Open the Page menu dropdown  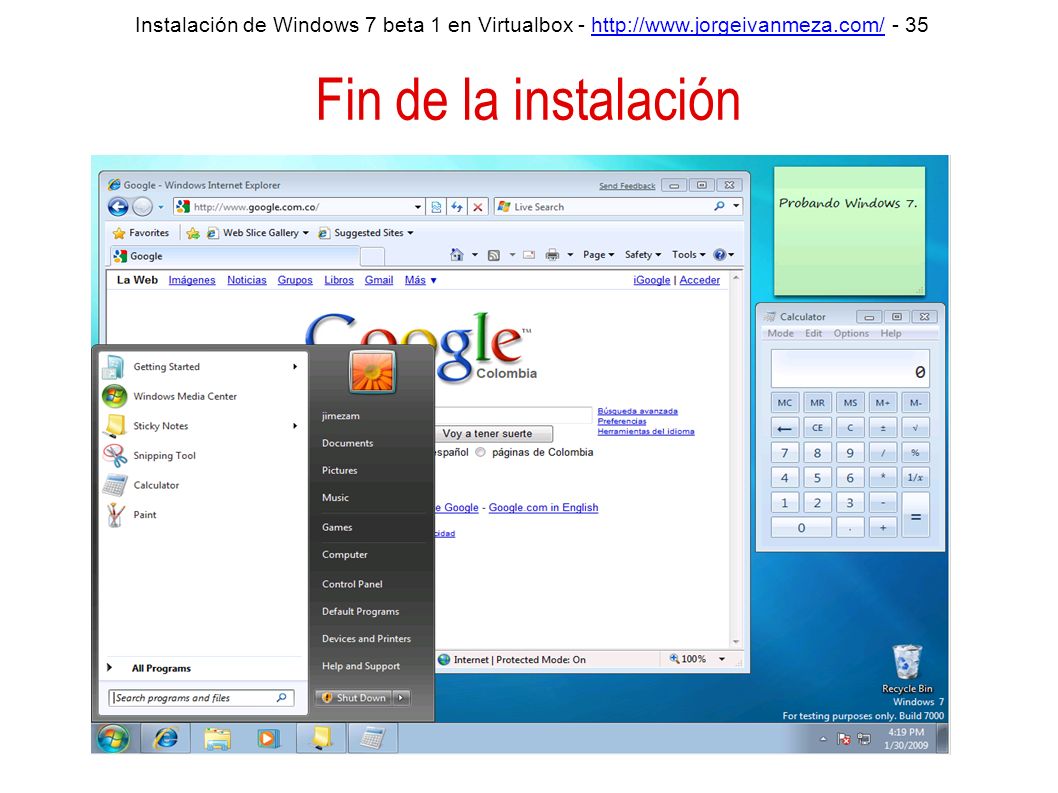tap(598, 254)
